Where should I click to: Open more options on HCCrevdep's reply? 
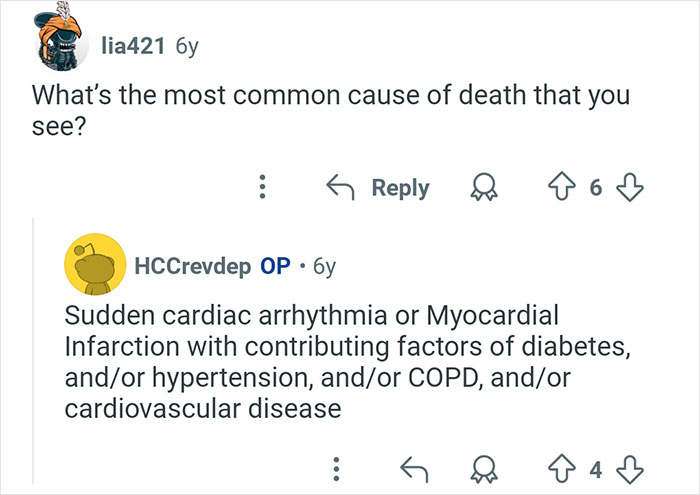click(337, 467)
